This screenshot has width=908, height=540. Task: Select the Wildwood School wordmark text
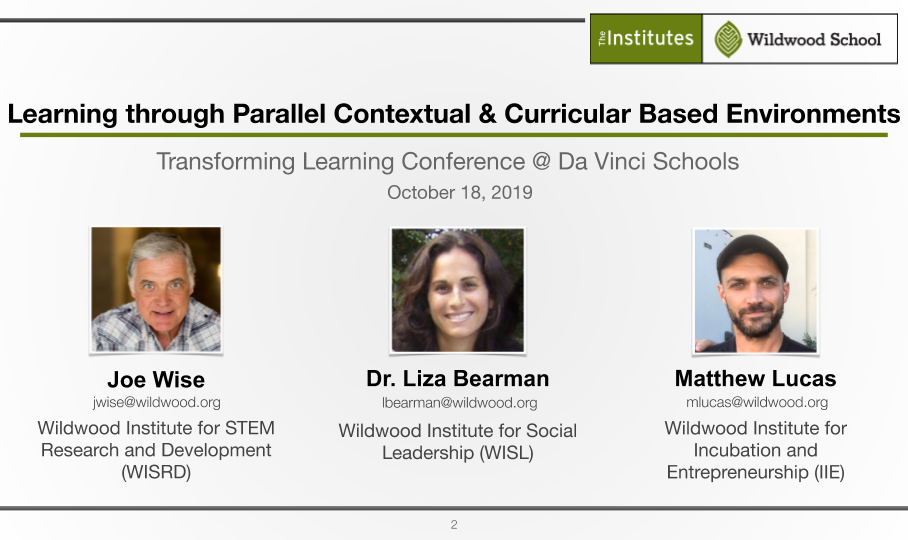click(814, 39)
